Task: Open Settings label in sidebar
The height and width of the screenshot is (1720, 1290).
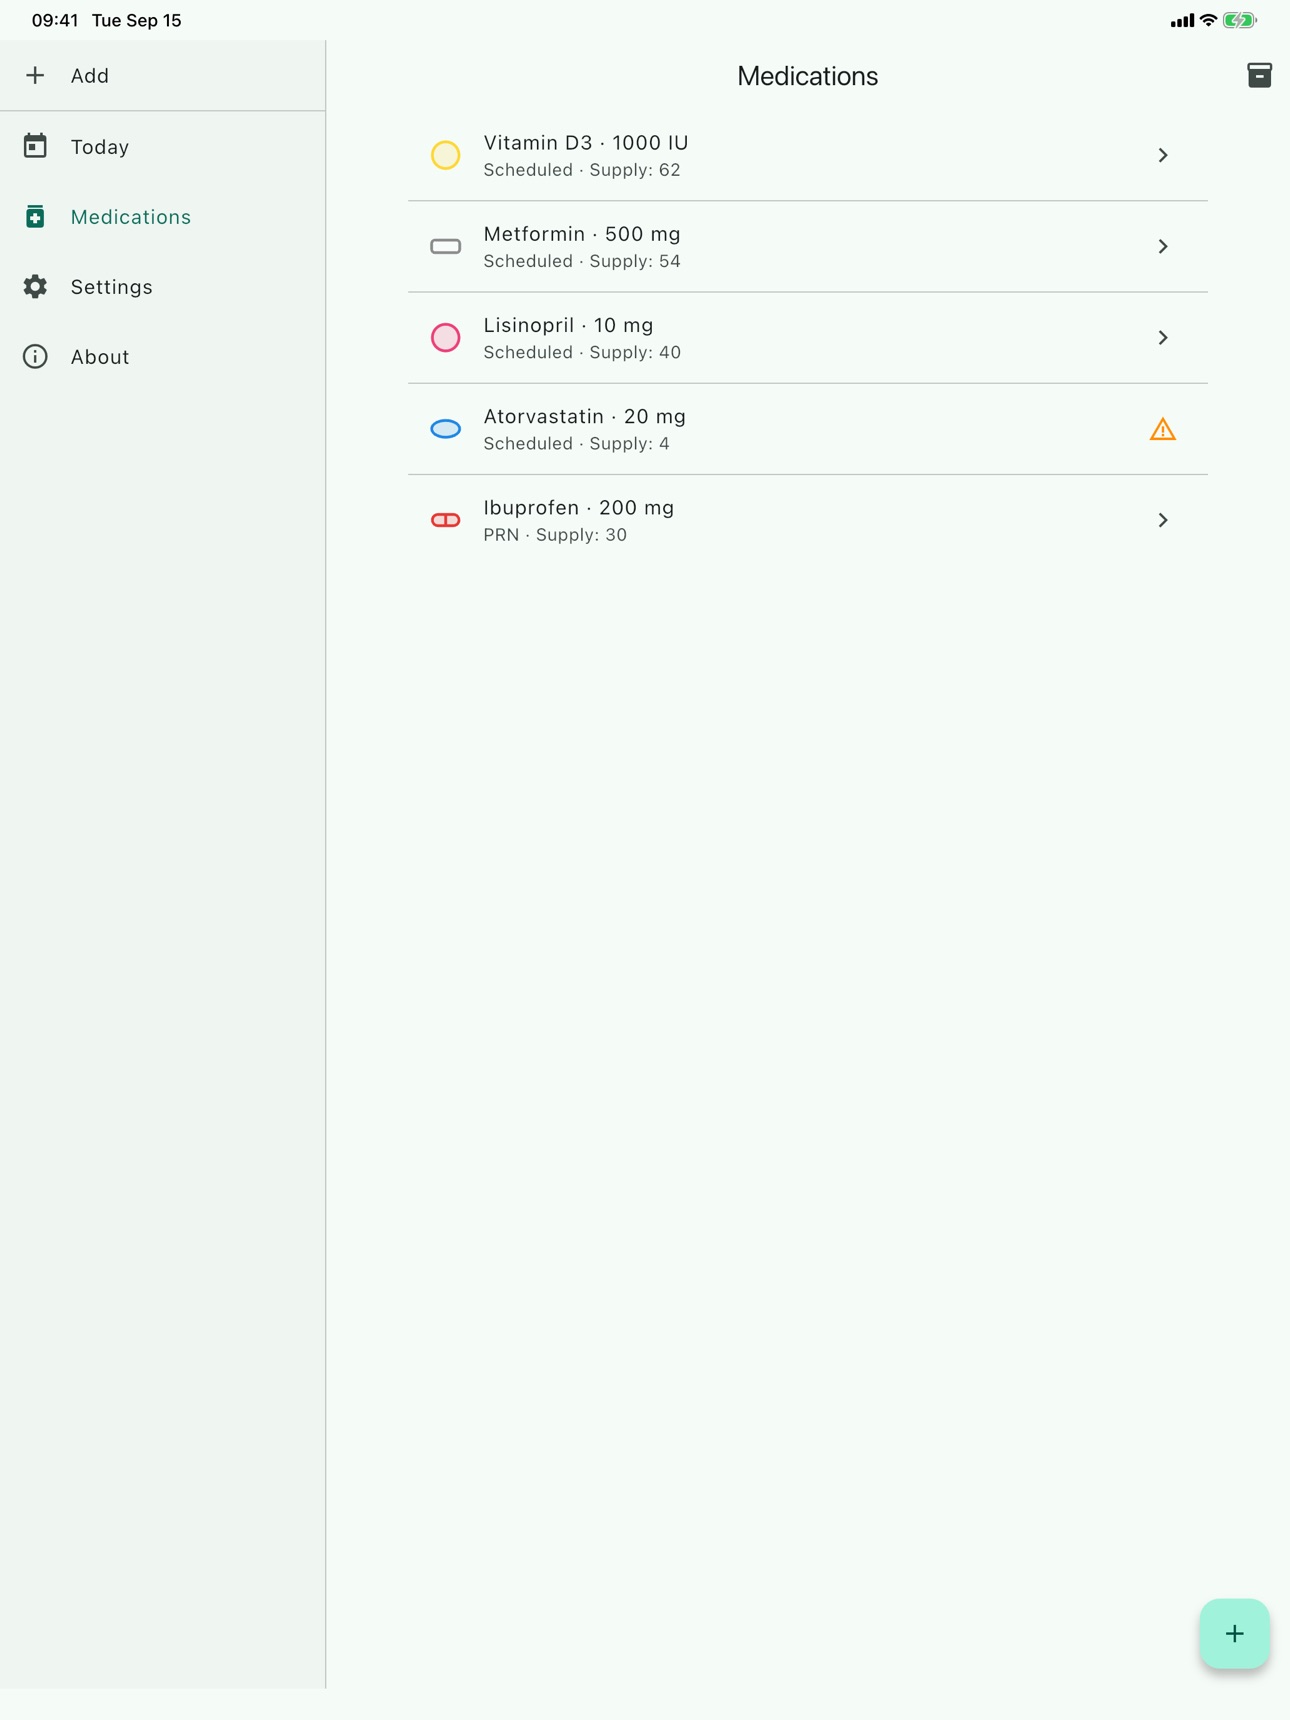Action: pos(112,287)
